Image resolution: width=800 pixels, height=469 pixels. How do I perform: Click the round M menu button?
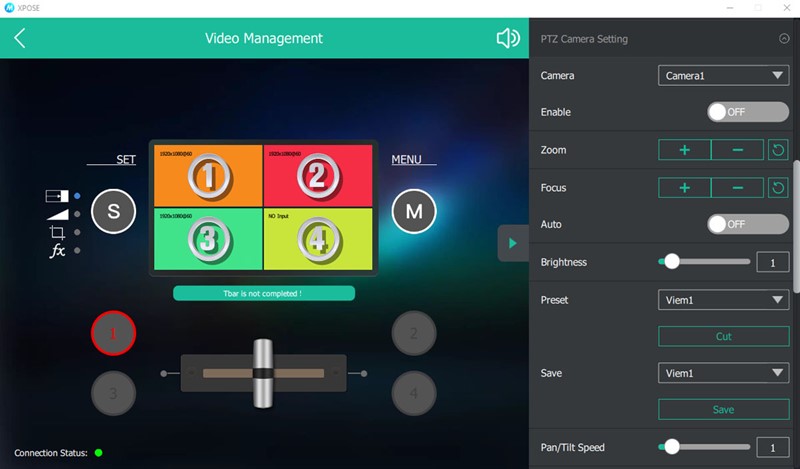coord(414,211)
